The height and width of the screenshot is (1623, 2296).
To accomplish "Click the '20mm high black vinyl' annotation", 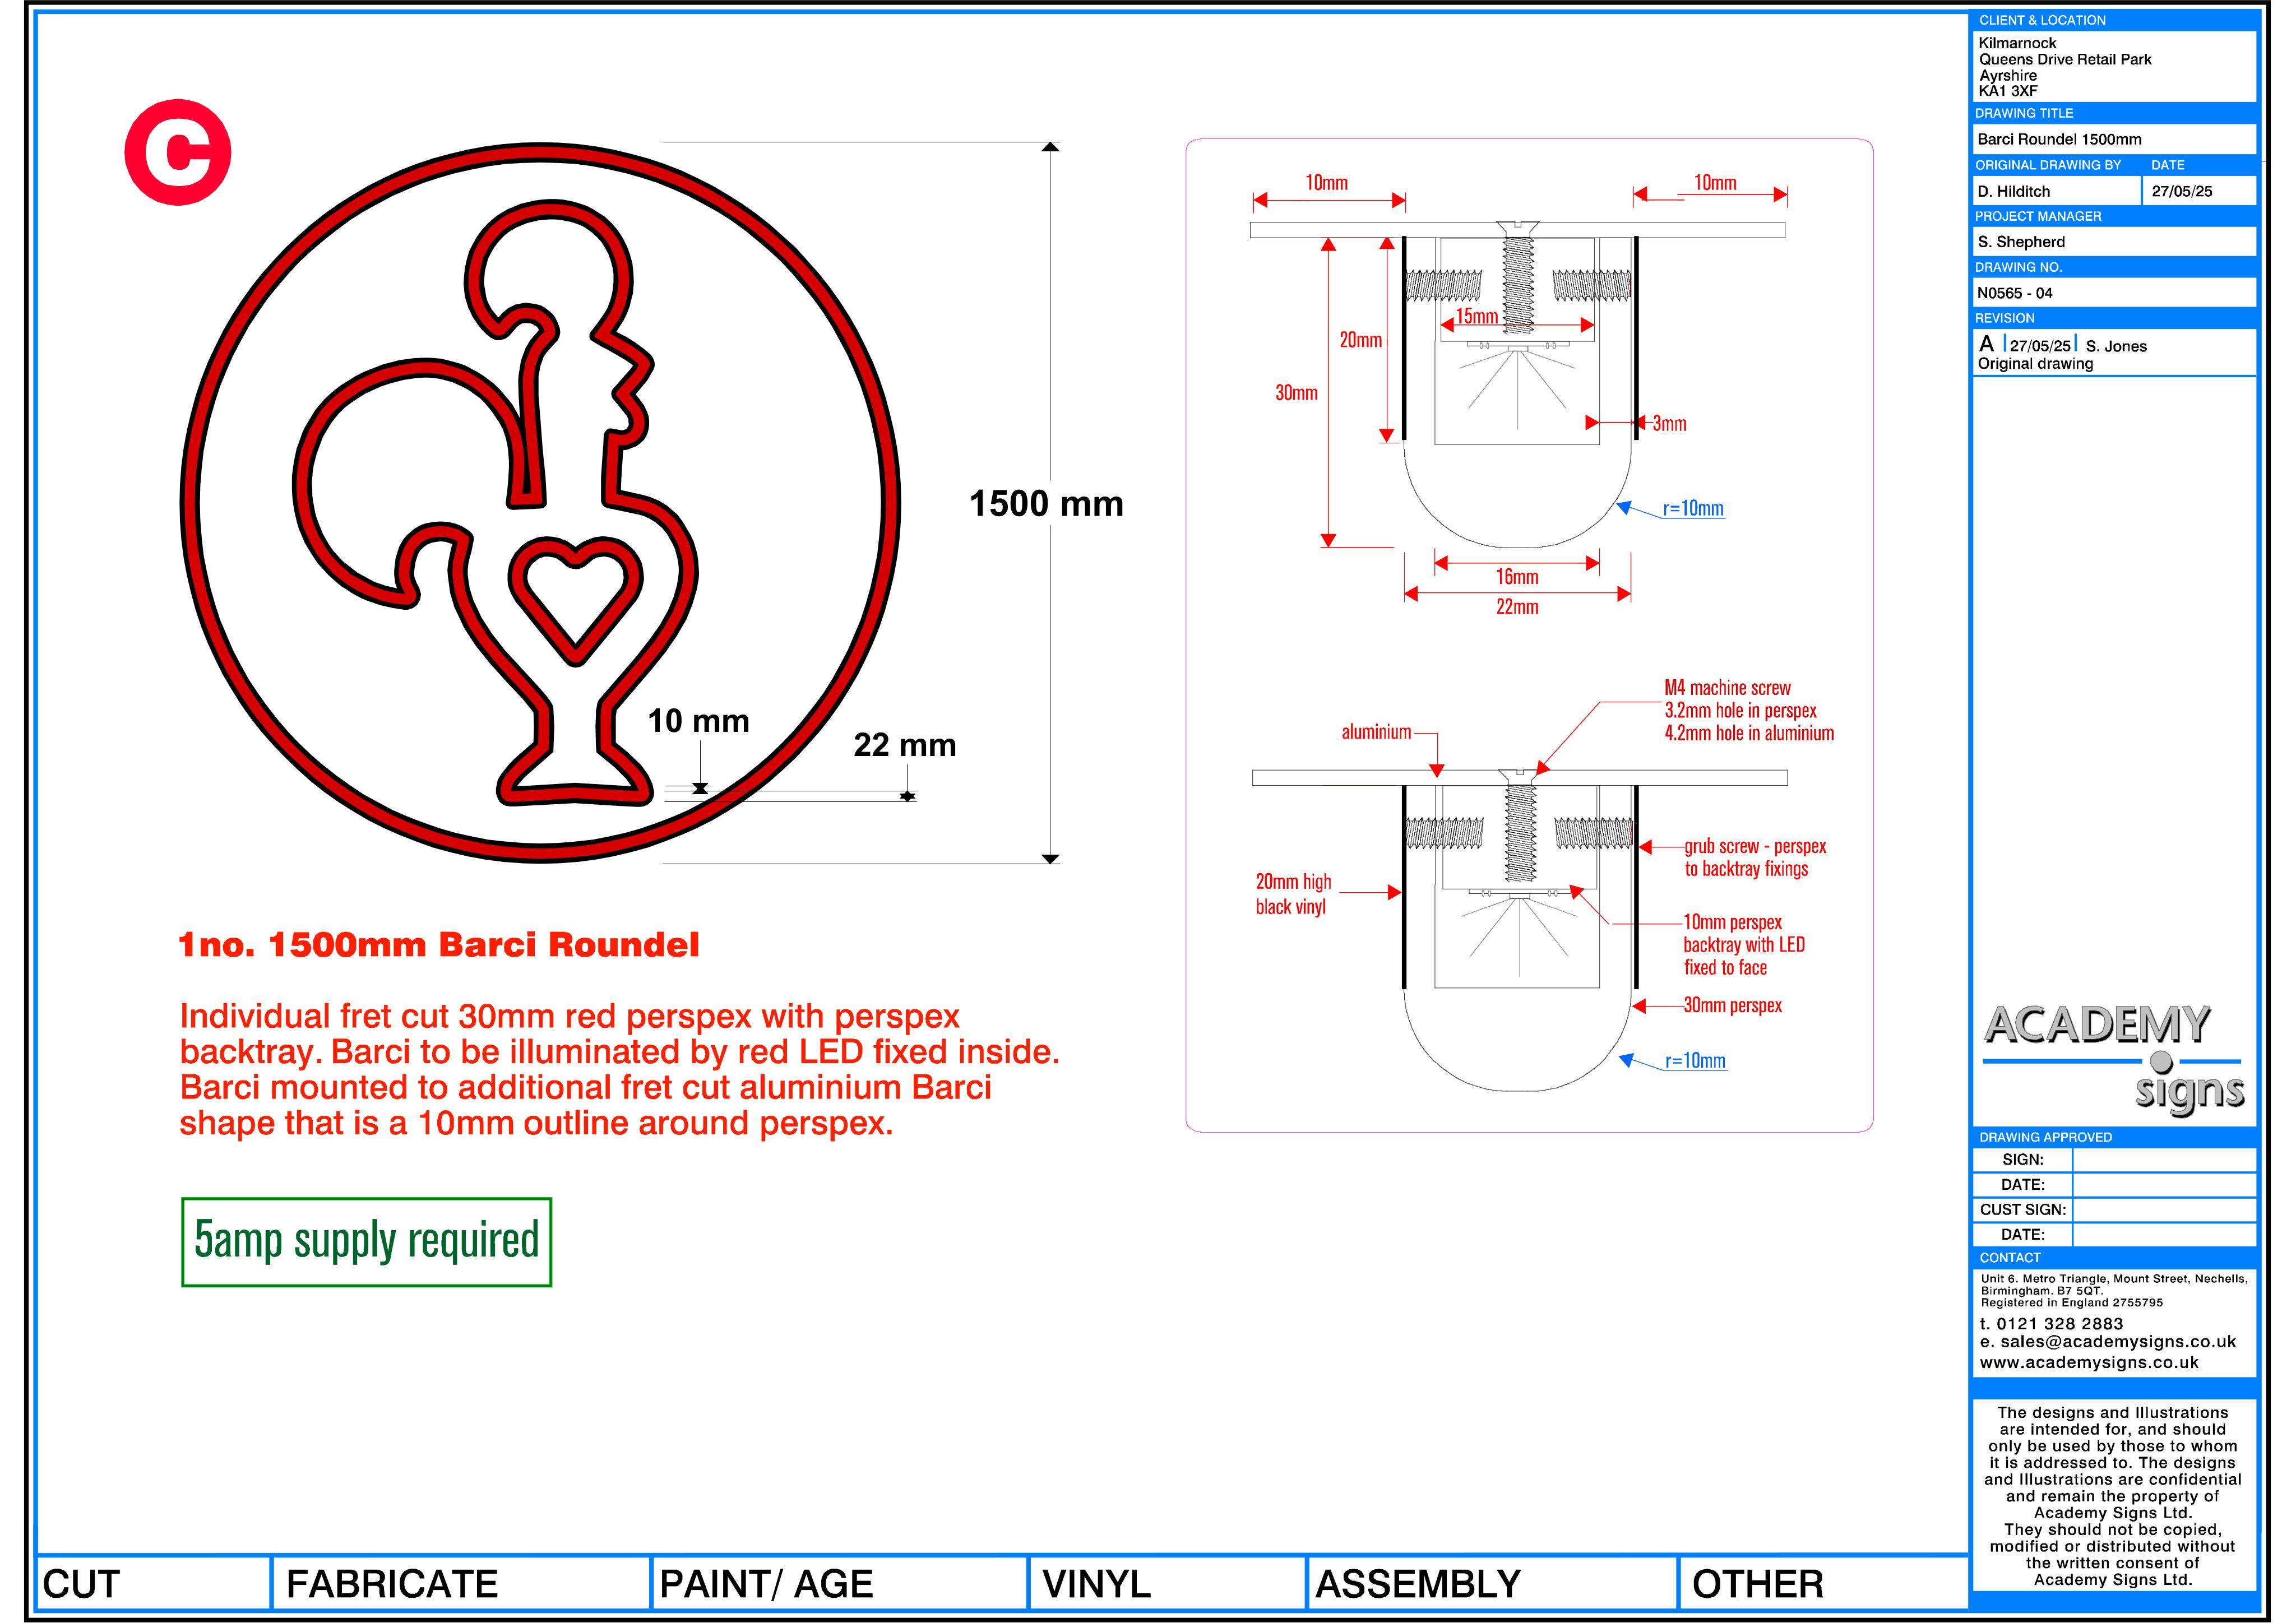I will click(x=1293, y=894).
